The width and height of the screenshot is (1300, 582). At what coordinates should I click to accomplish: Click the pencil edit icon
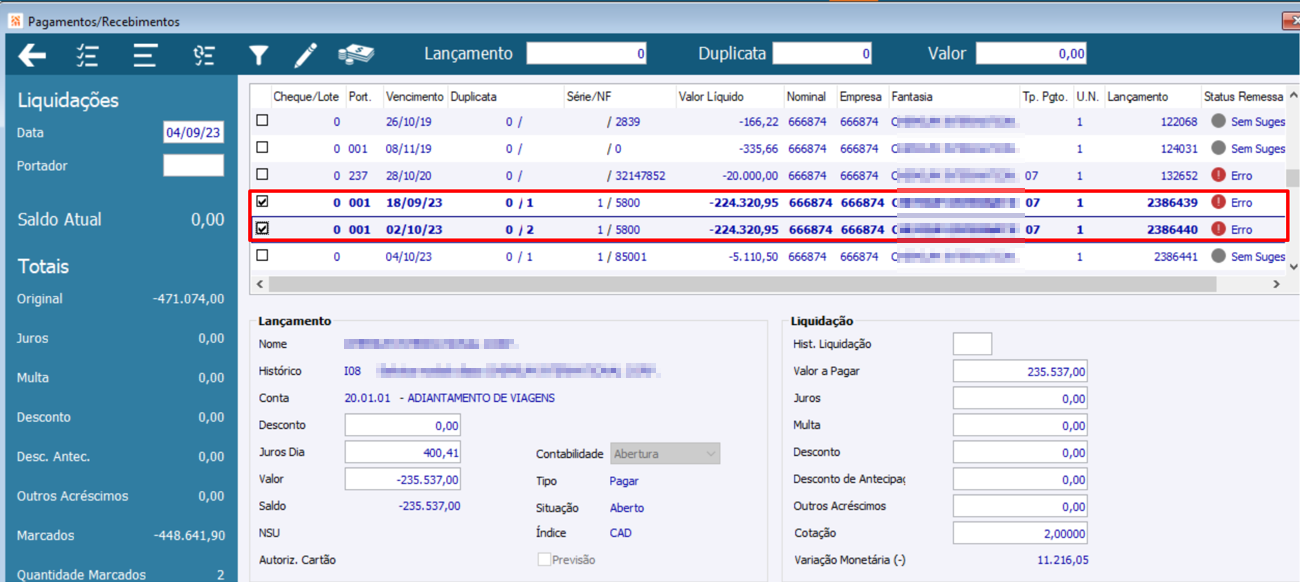tap(305, 55)
